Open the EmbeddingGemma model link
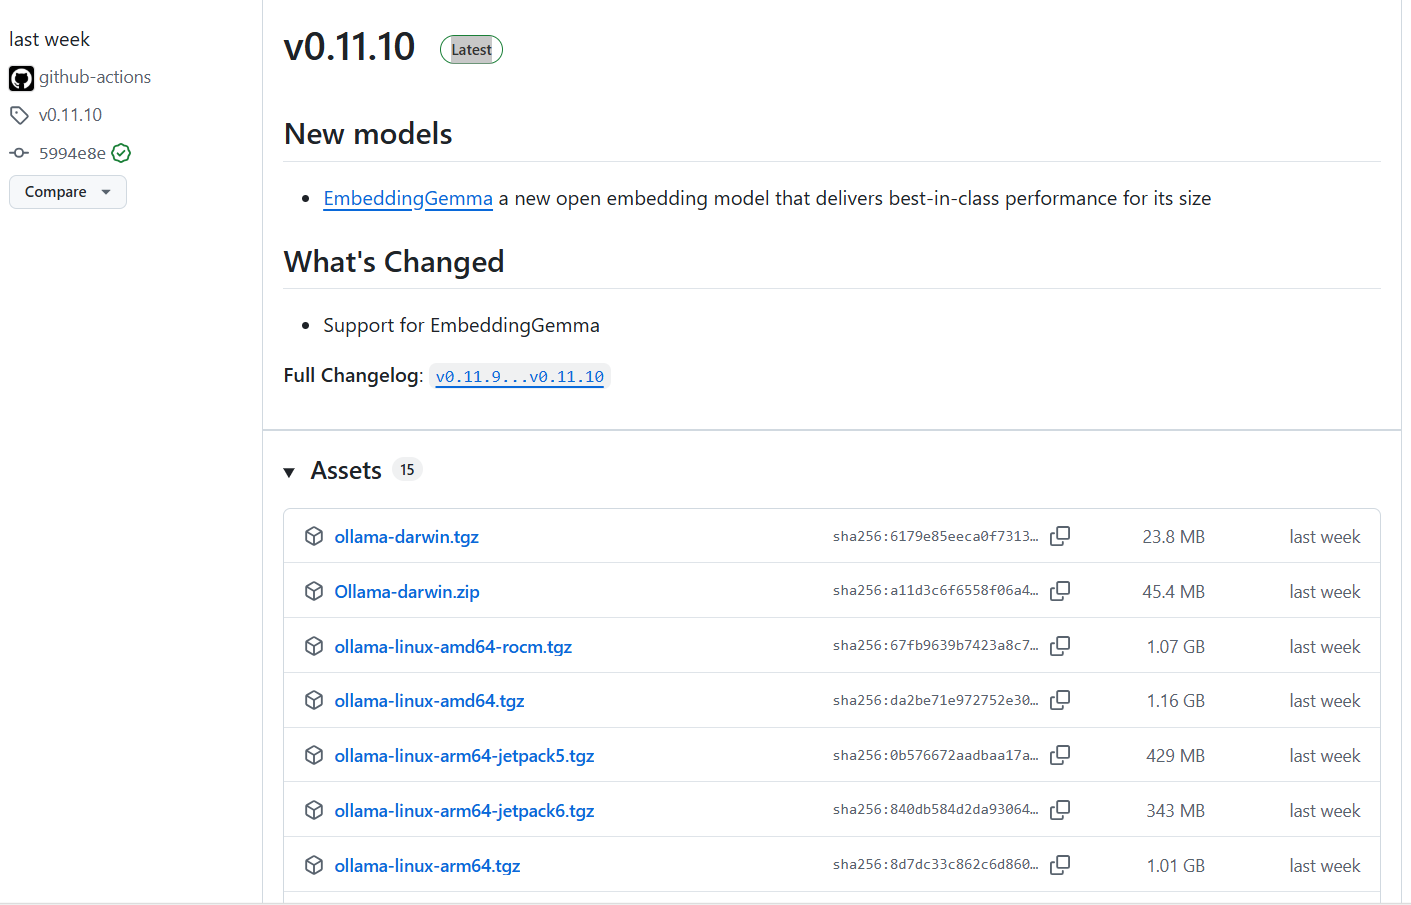Viewport: 1411px width, 905px height. pyautogui.click(x=408, y=198)
